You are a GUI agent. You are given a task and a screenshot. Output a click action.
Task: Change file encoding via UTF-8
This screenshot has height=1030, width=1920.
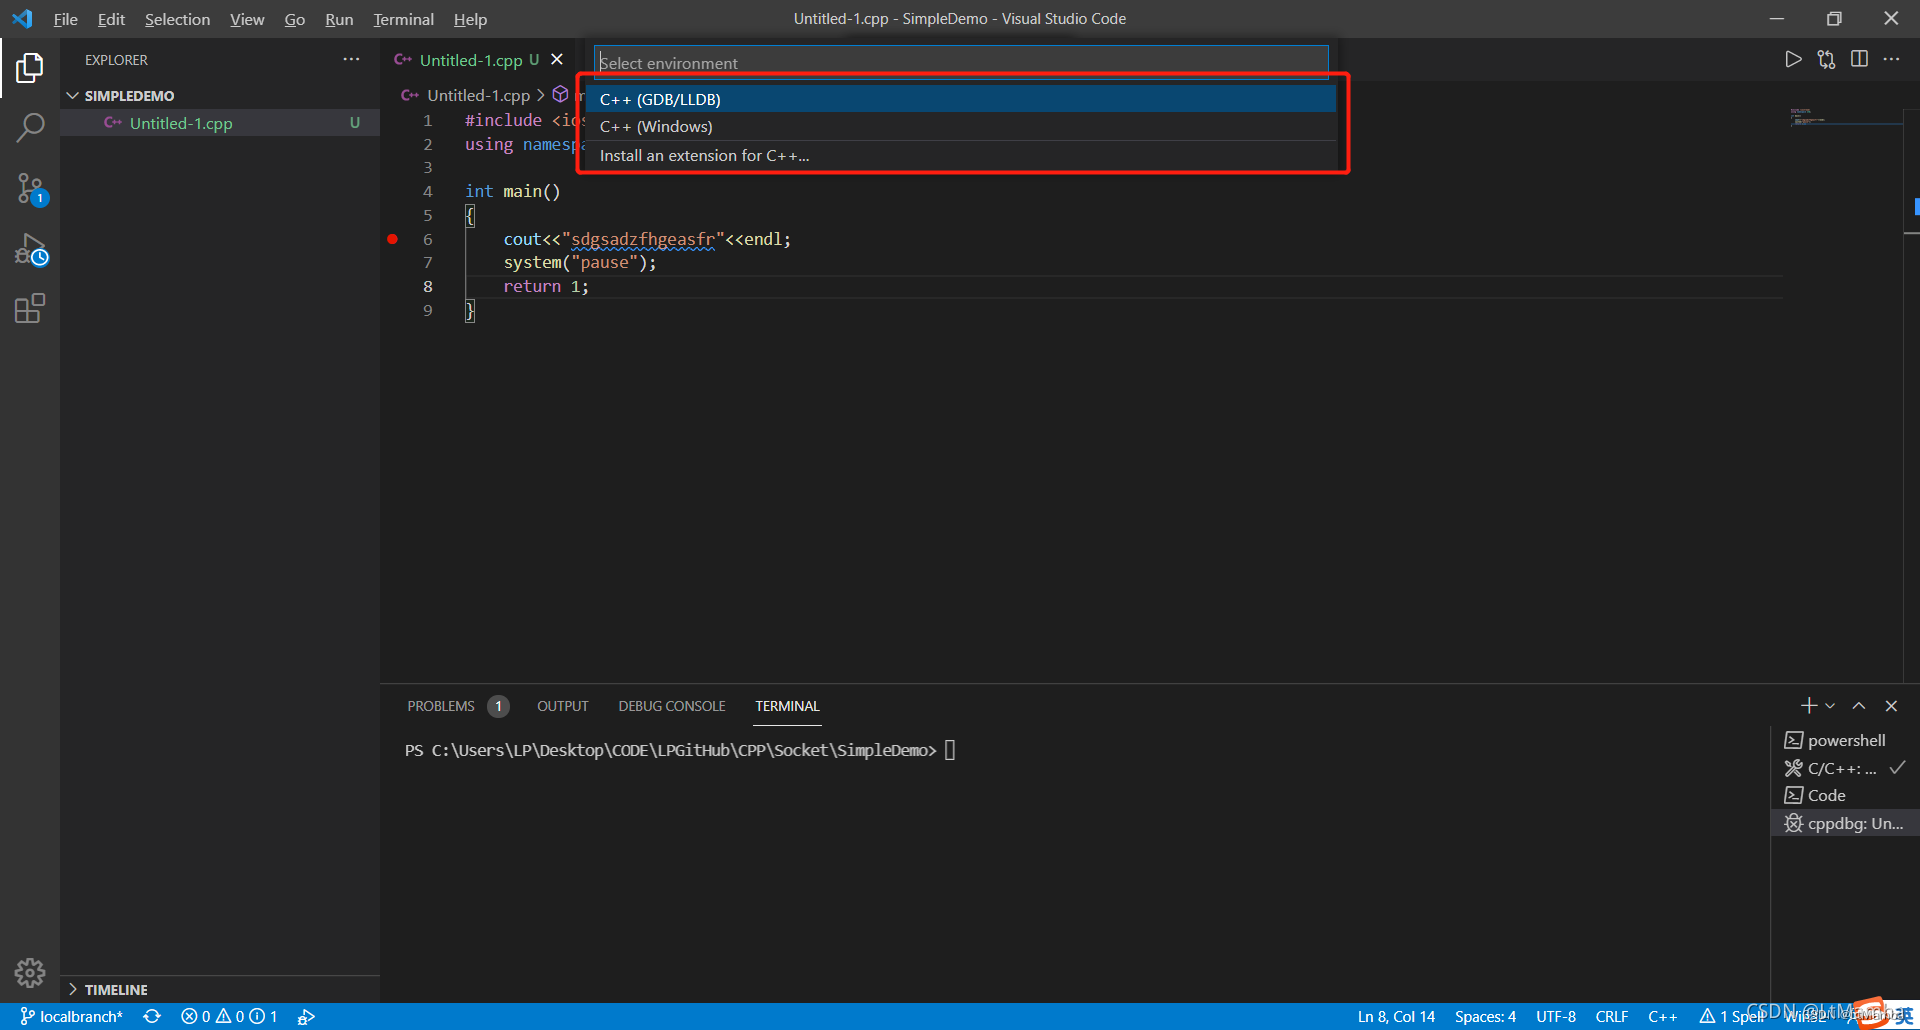pyautogui.click(x=1556, y=1016)
